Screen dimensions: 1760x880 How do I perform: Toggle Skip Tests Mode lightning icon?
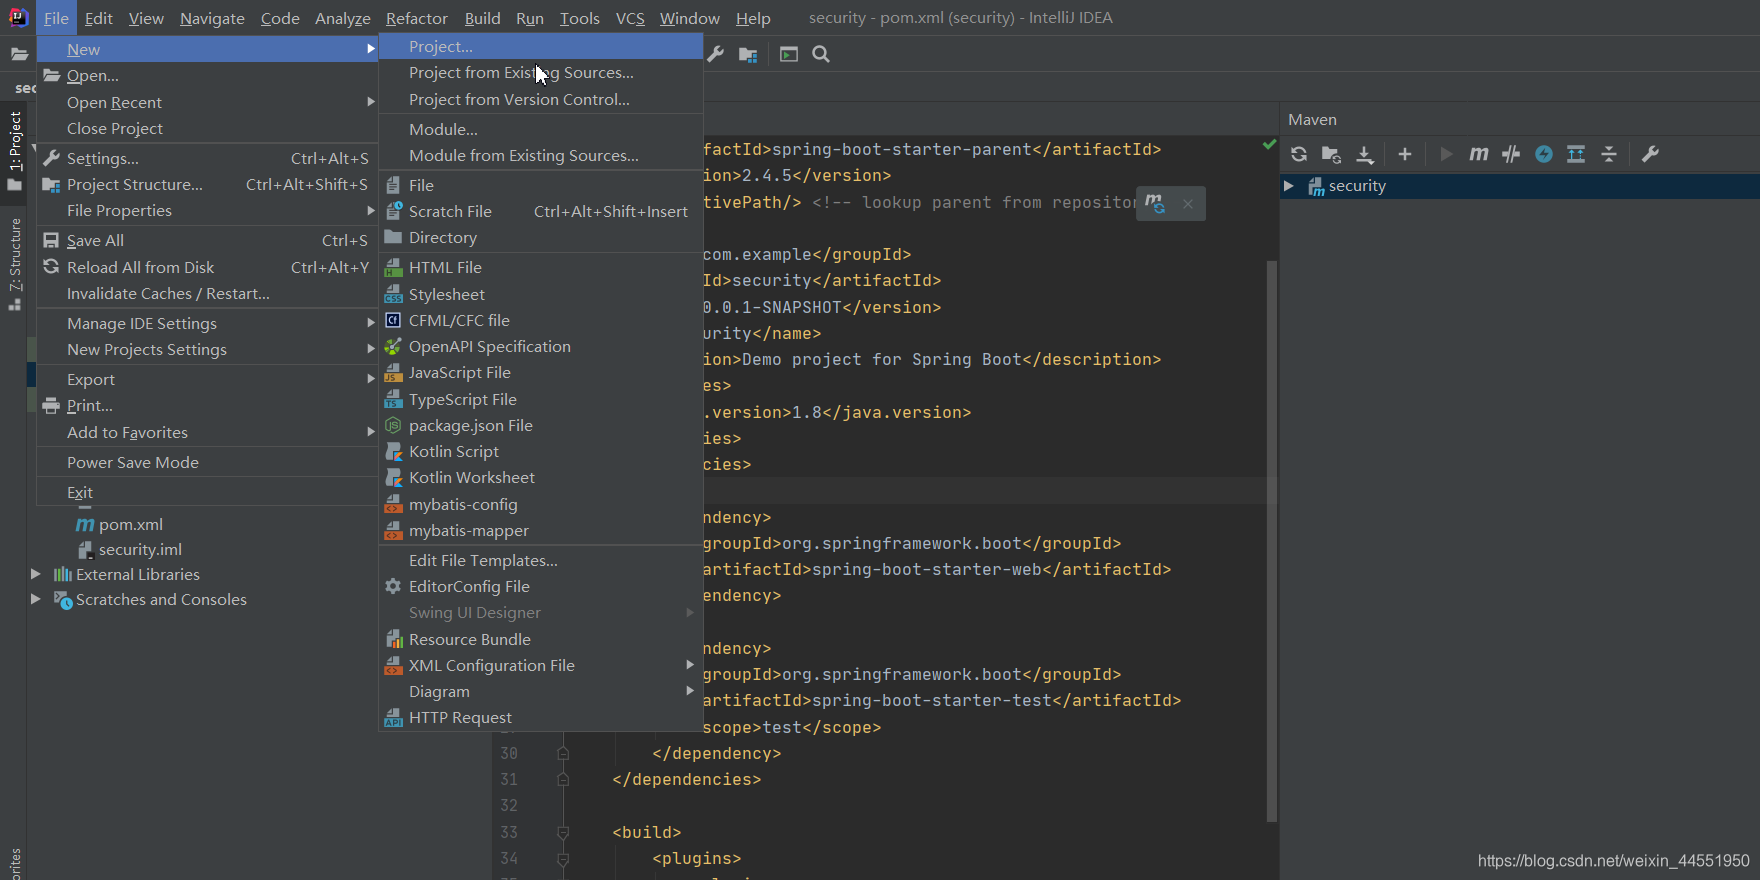click(x=1544, y=154)
